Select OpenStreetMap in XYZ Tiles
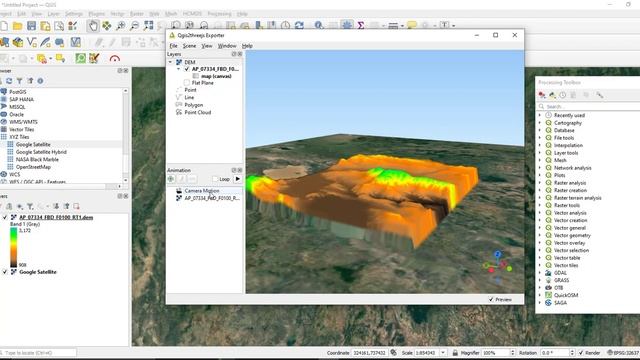The height and width of the screenshot is (360, 640). [x=33, y=167]
